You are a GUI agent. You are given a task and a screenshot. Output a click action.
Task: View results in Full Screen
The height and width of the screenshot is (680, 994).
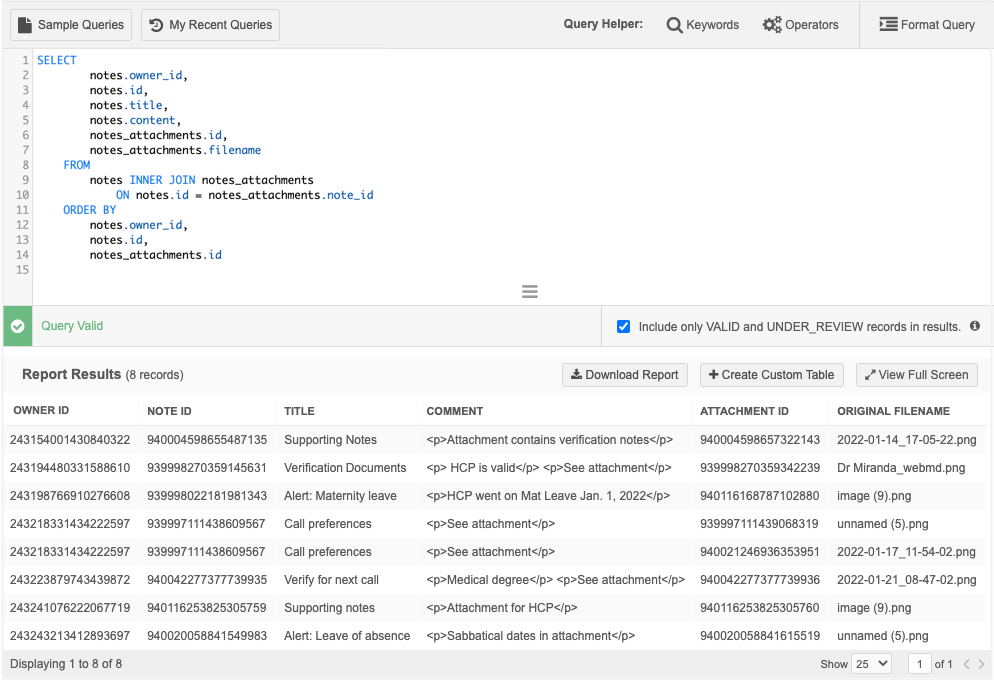click(x=916, y=375)
